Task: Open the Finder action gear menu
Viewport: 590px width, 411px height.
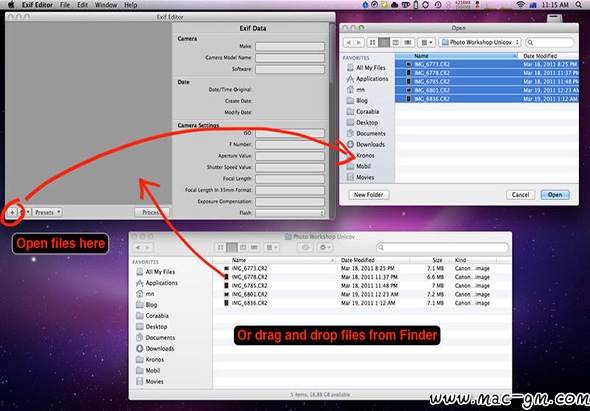Action: click(324, 247)
